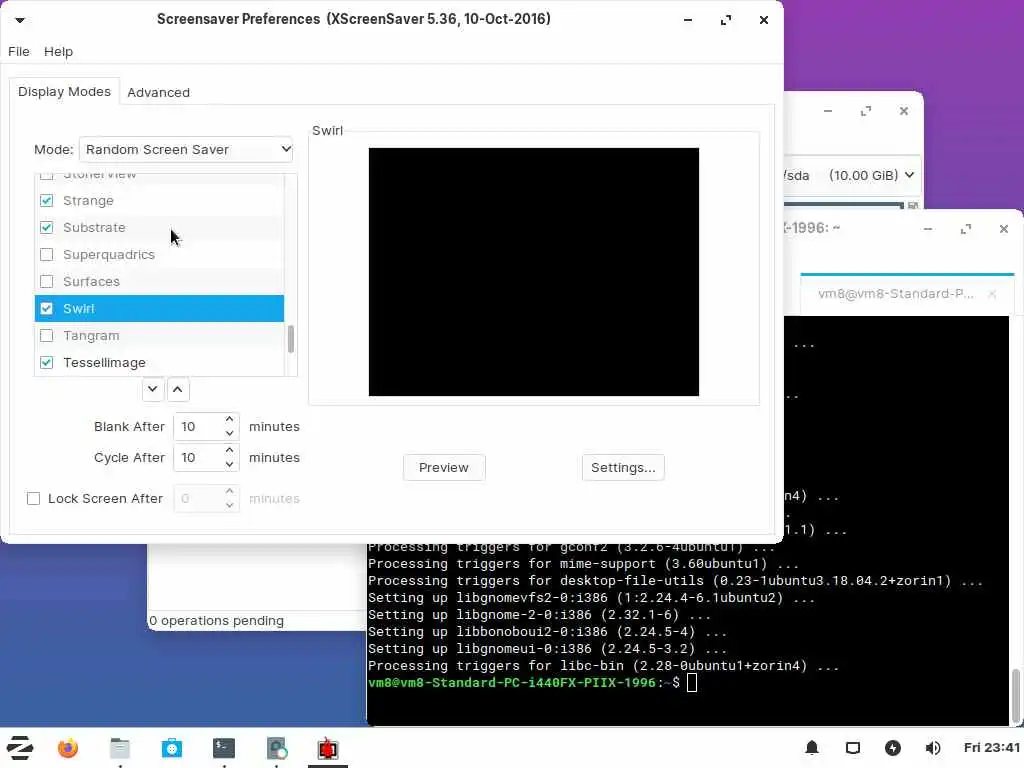This screenshot has width=1024, height=768.
Task: Select the Tangram row in list
Action: click(x=159, y=336)
